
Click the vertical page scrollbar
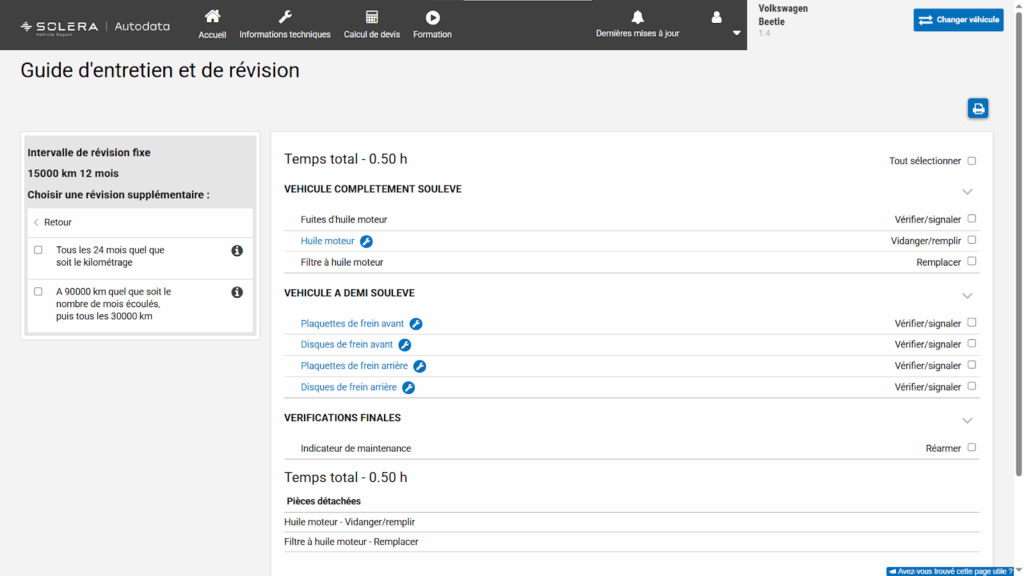pos(1018,242)
